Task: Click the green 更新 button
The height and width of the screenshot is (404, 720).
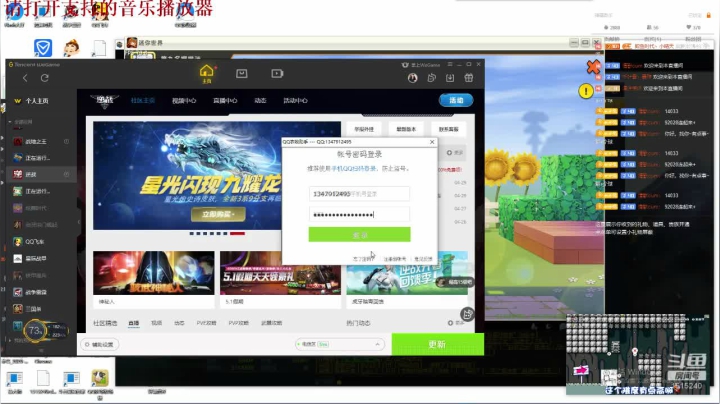Action: 438,344
